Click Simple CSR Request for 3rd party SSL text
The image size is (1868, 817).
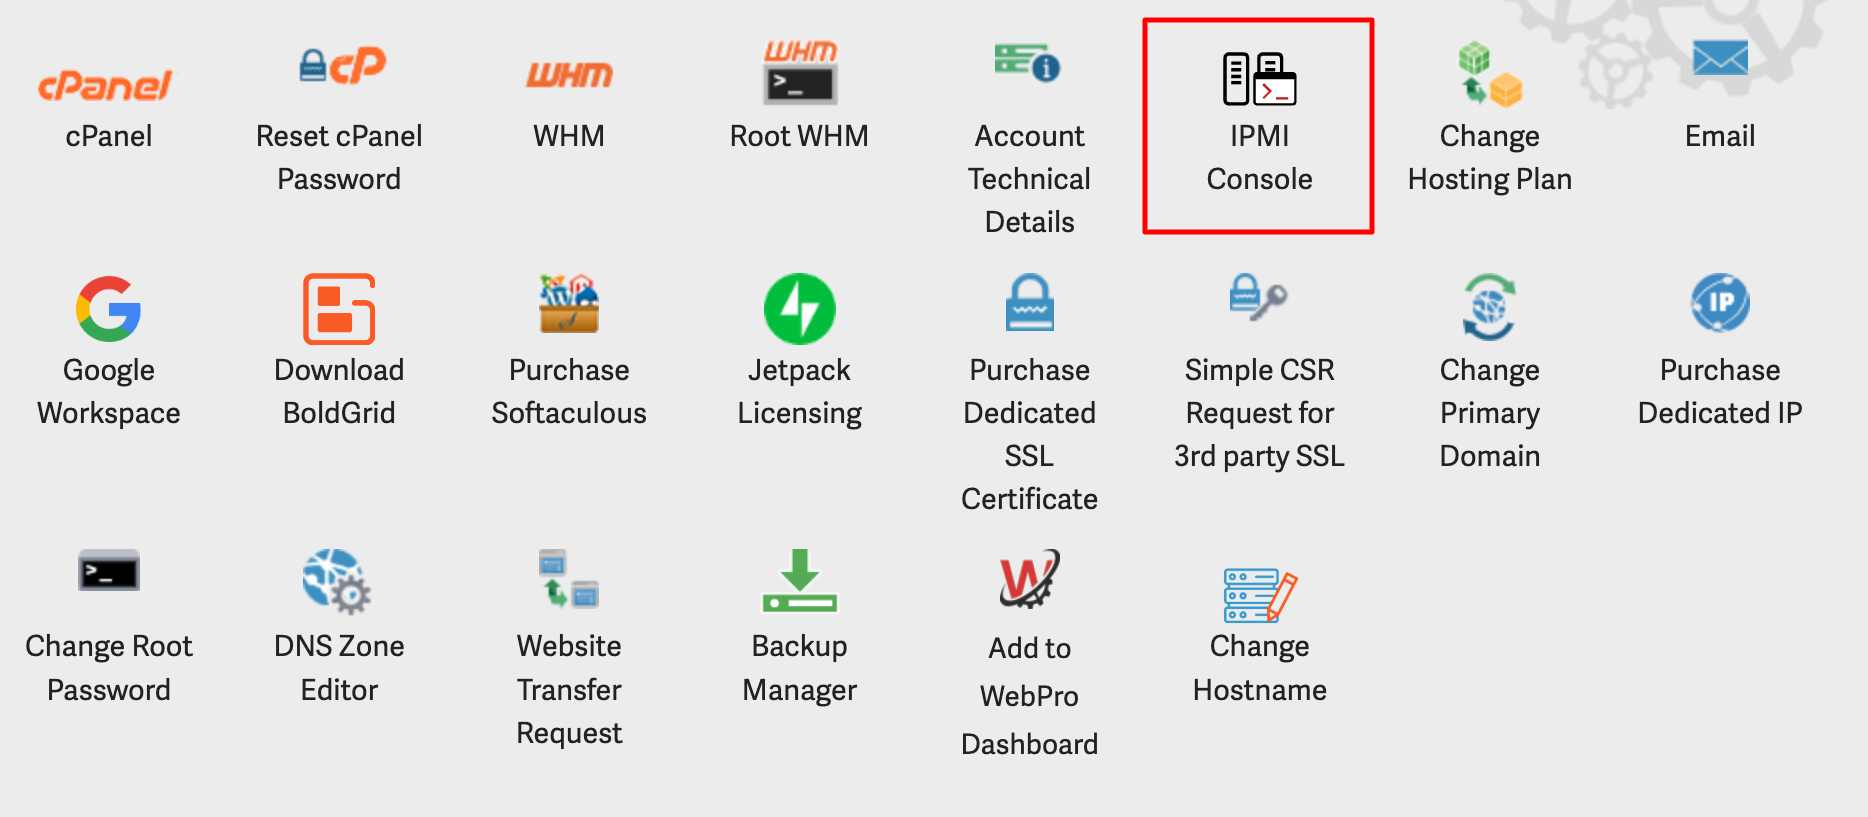(1259, 413)
